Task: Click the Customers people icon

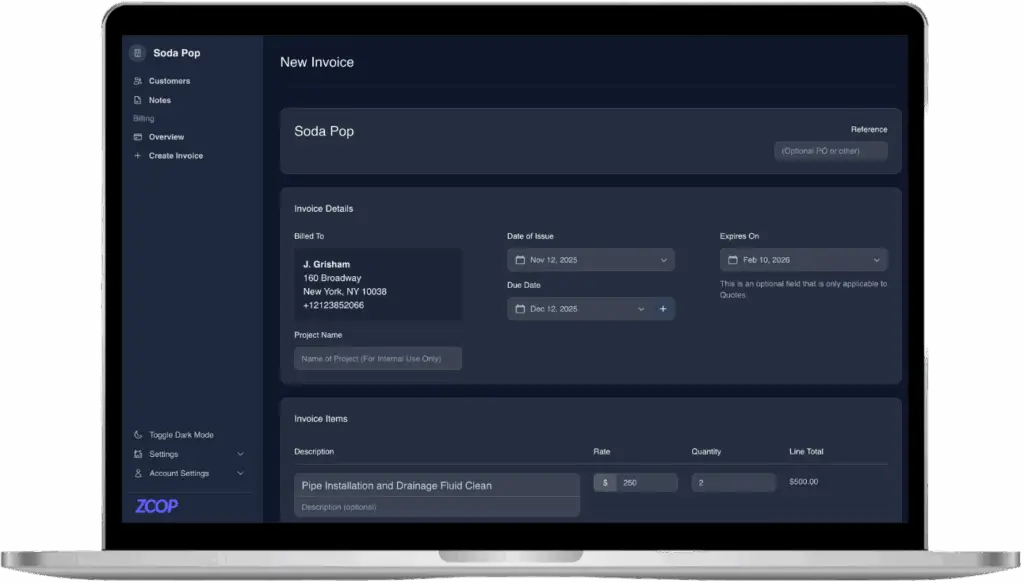Action: click(138, 81)
